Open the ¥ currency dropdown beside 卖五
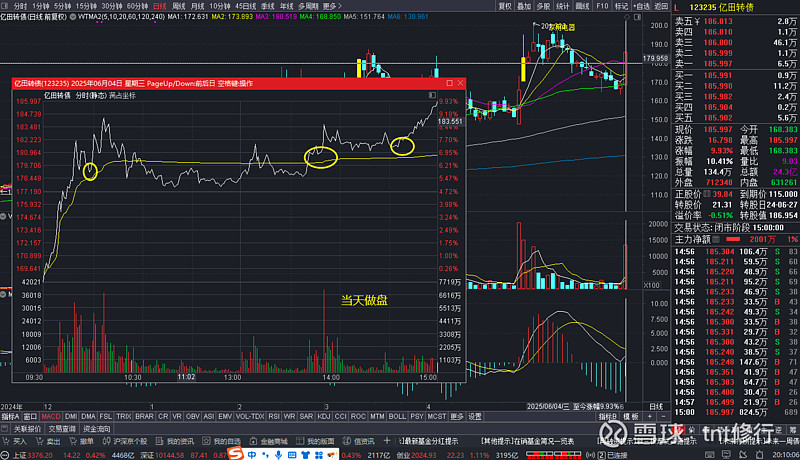800x460 pixels. coord(696,21)
